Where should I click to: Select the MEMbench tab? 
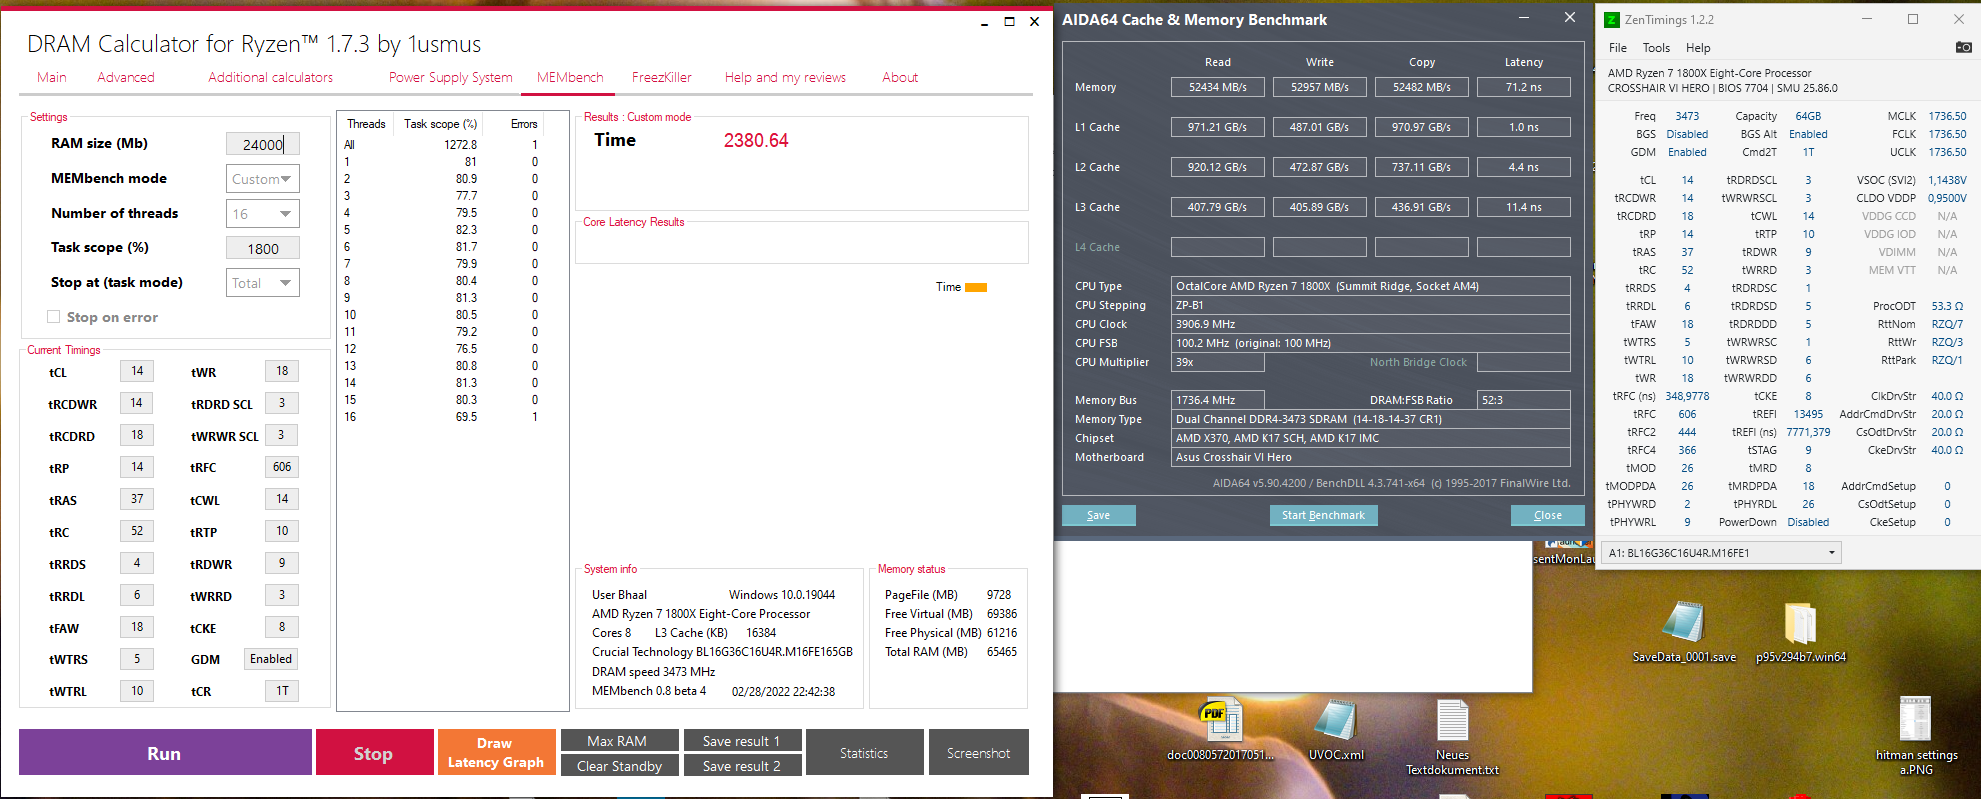point(570,77)
